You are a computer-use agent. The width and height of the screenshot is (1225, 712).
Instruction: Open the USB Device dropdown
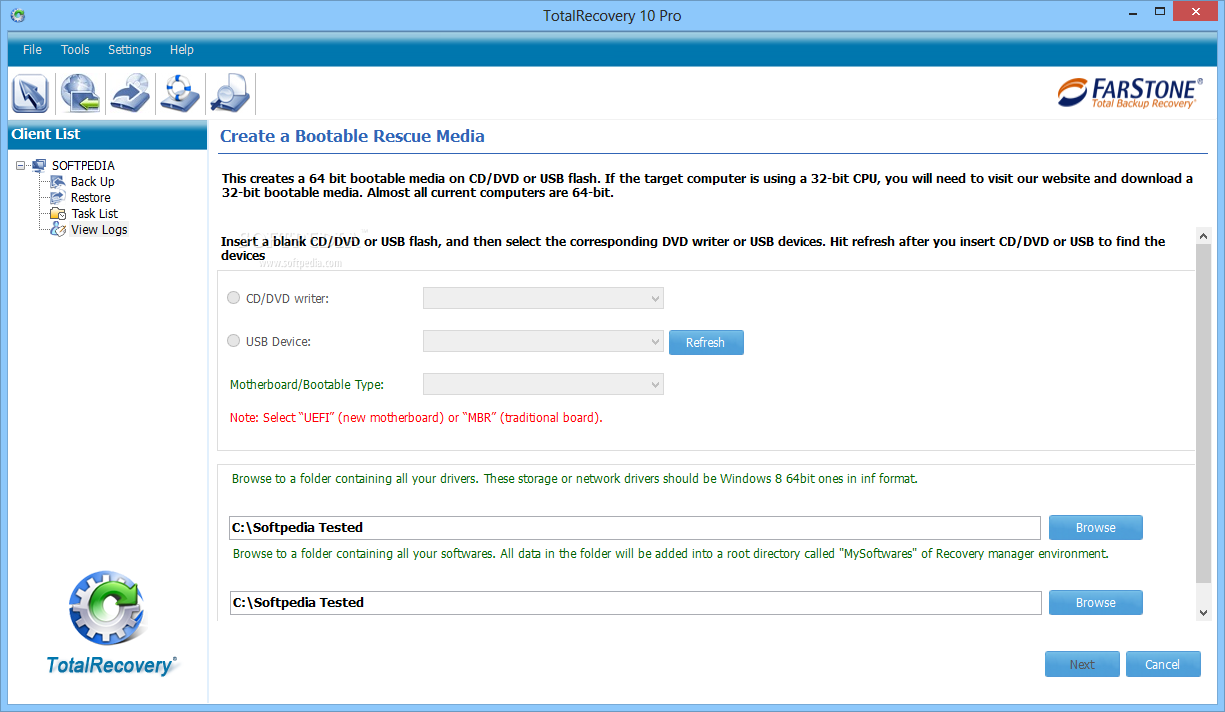click(x=543, y=341)
